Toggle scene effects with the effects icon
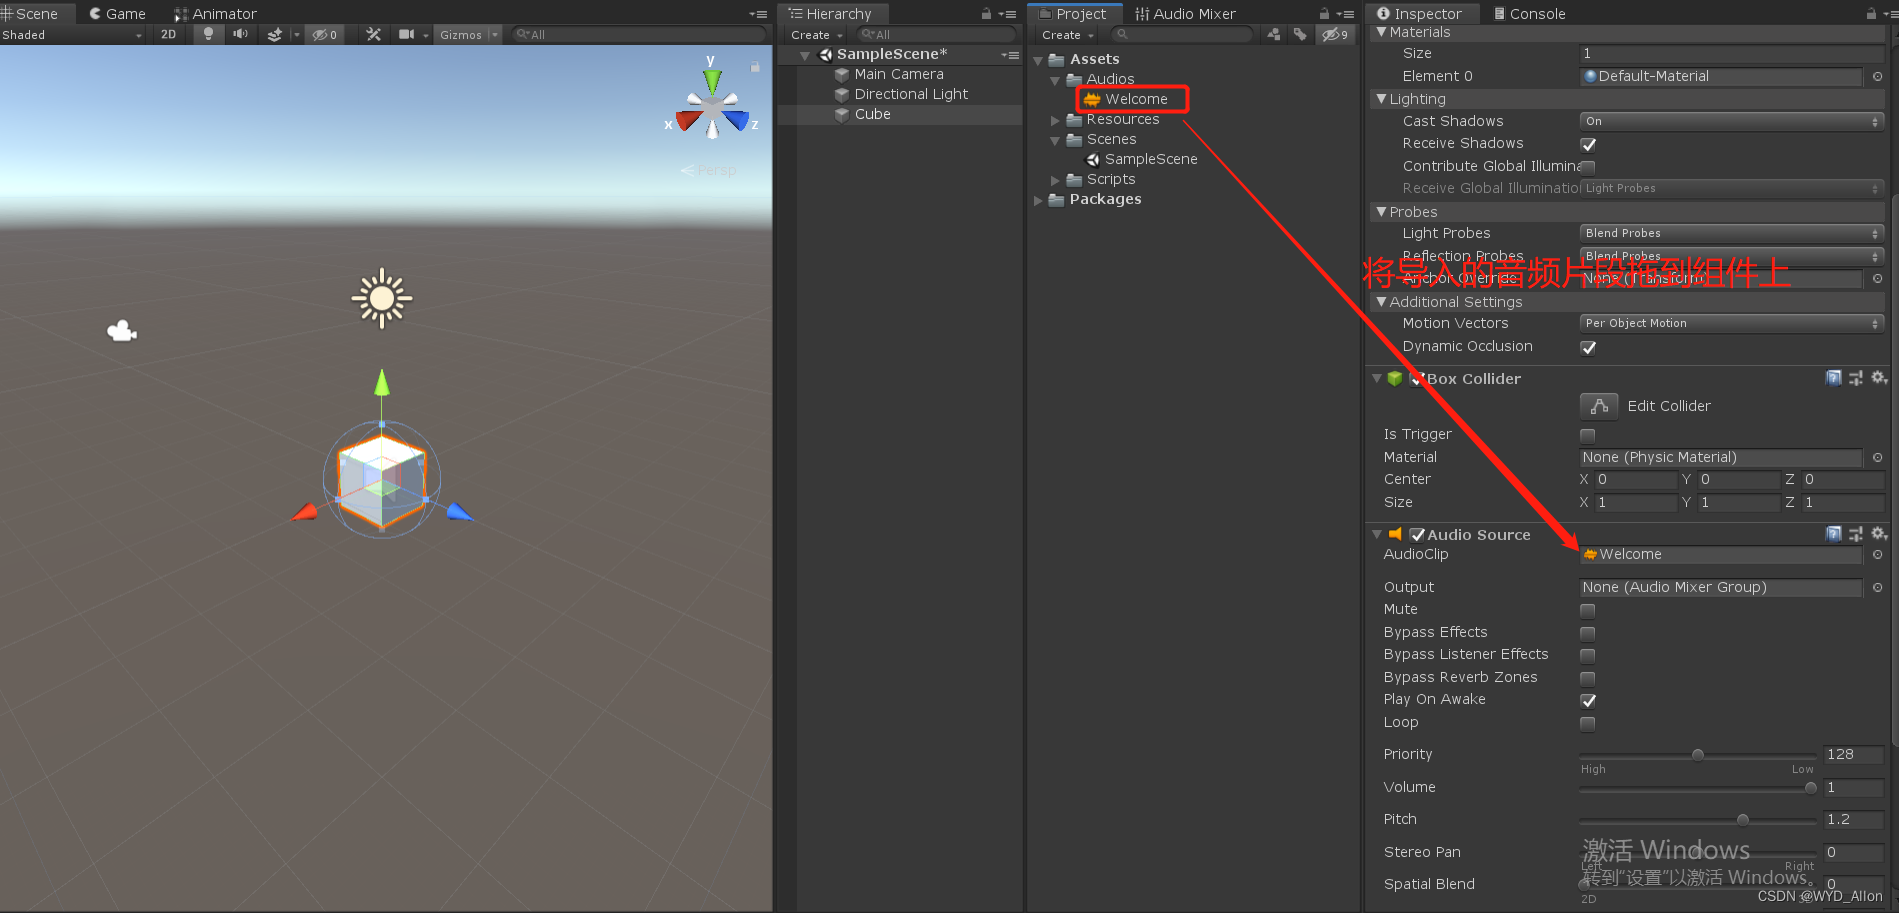1899x913 pixels. coord(274,33)
